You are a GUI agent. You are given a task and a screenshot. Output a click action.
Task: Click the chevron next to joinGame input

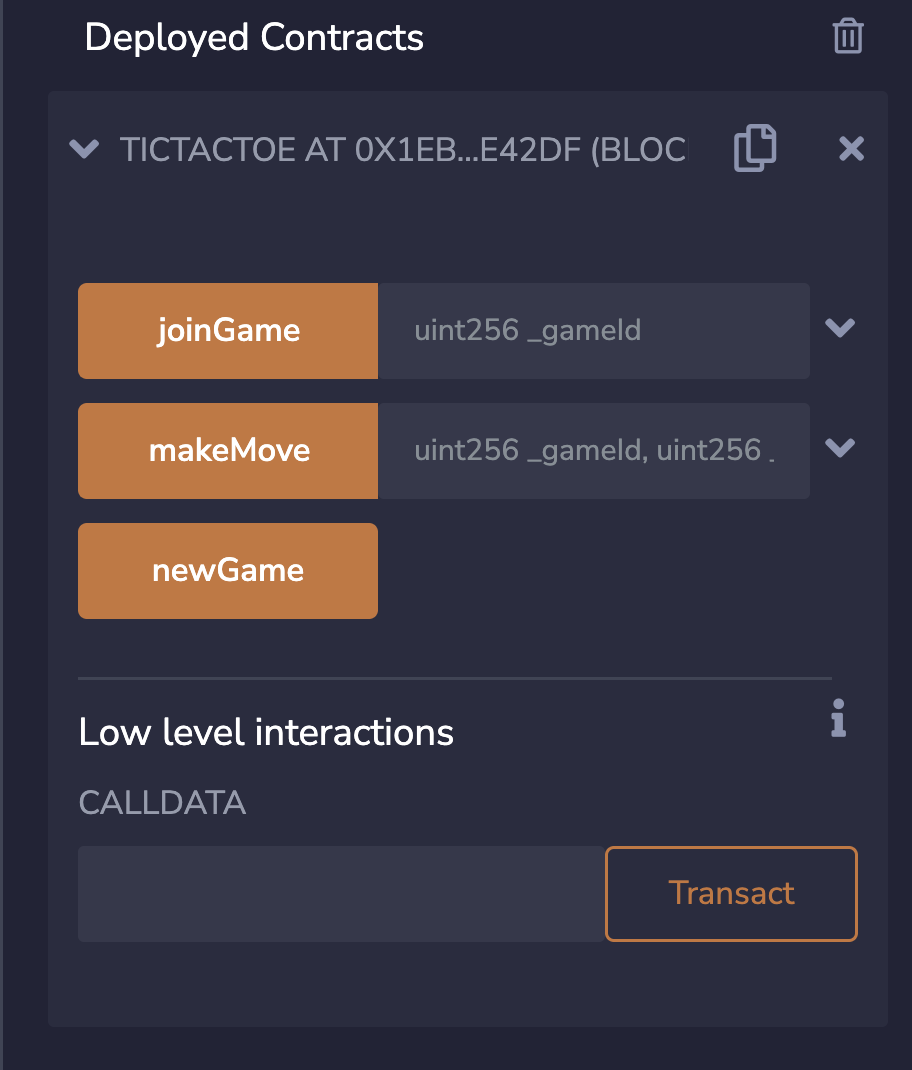coord(840,329)
